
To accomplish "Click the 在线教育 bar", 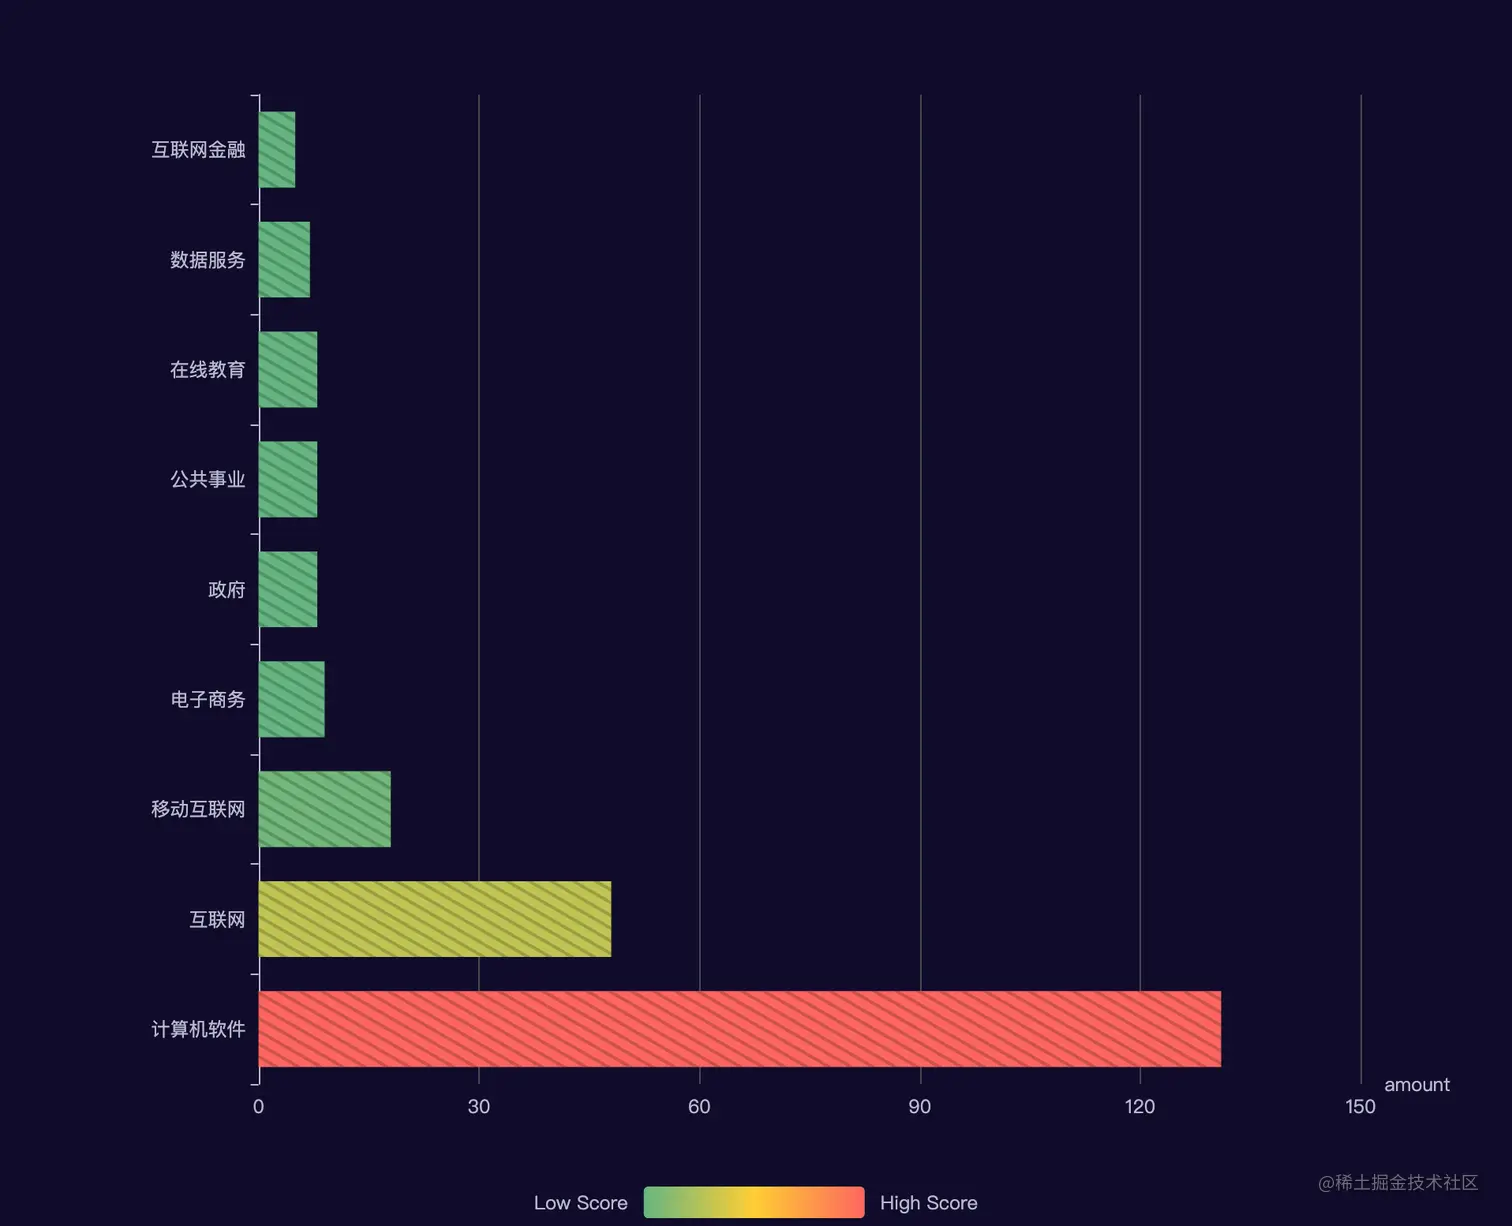I will pos(288,369).
